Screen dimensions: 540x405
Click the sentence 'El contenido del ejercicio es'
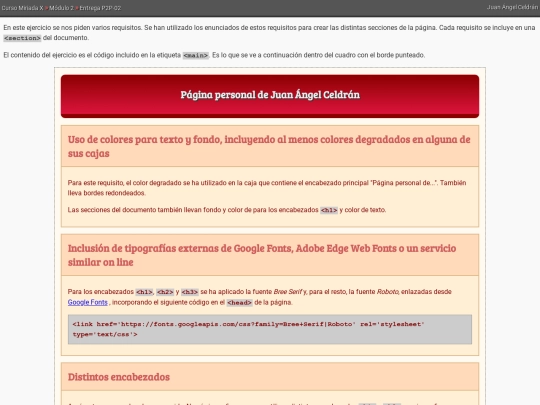click(x=214, y=55)
